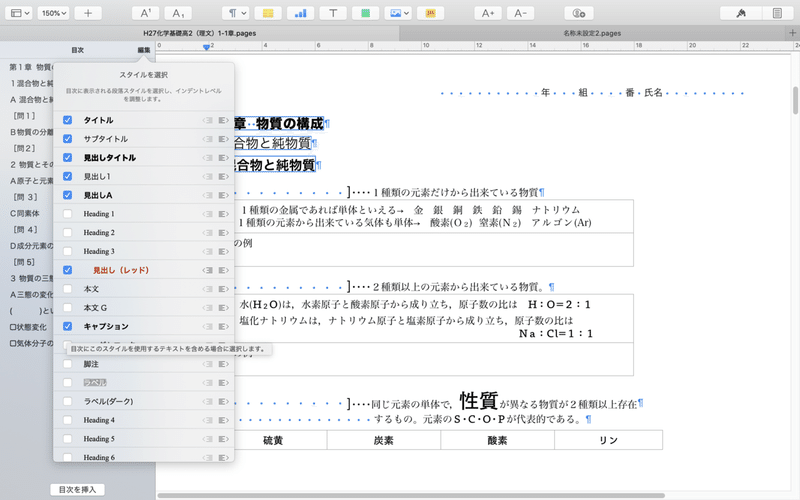Insert a chart using the Chart icon
Image resolution: width=800 pixels, height=500 pixels.
tap(301, 13)
